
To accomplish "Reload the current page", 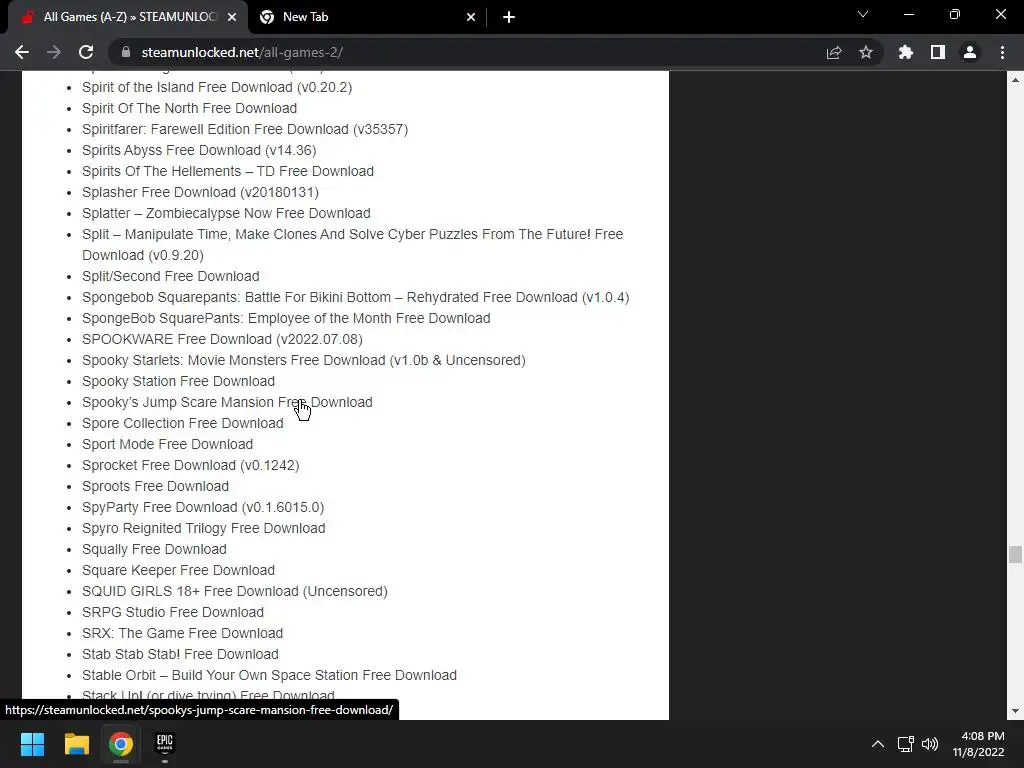I will pyautogui.click(x=86, y=52).
